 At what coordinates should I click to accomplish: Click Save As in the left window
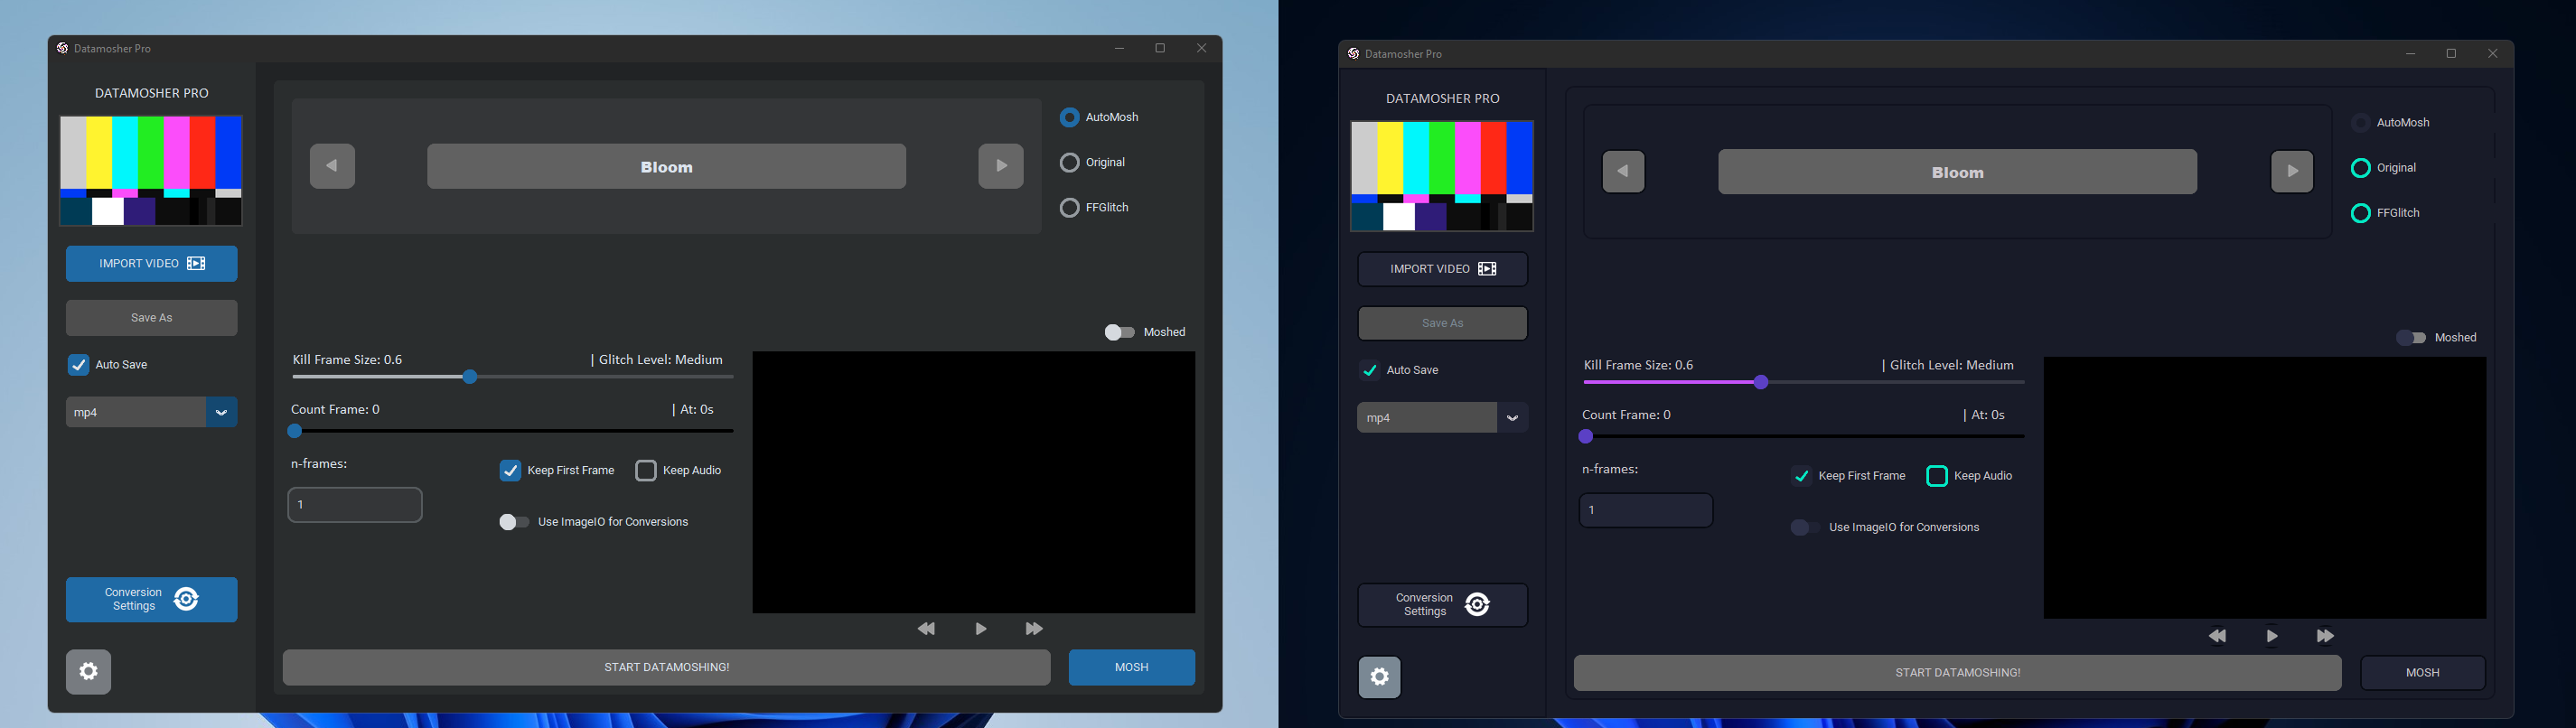click(x=152, y=318)
